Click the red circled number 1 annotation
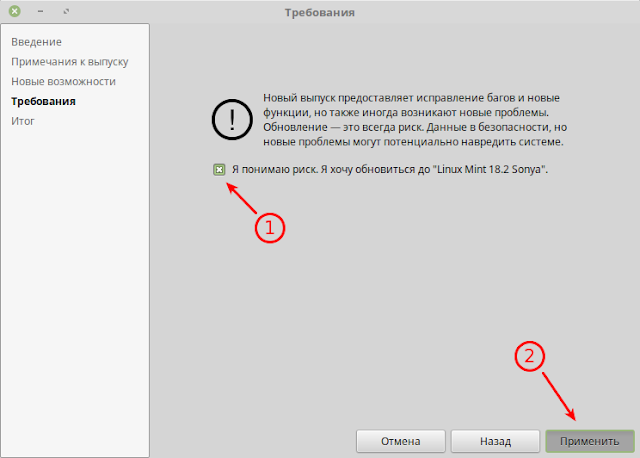640x458 pixels. tap(270, 228)
